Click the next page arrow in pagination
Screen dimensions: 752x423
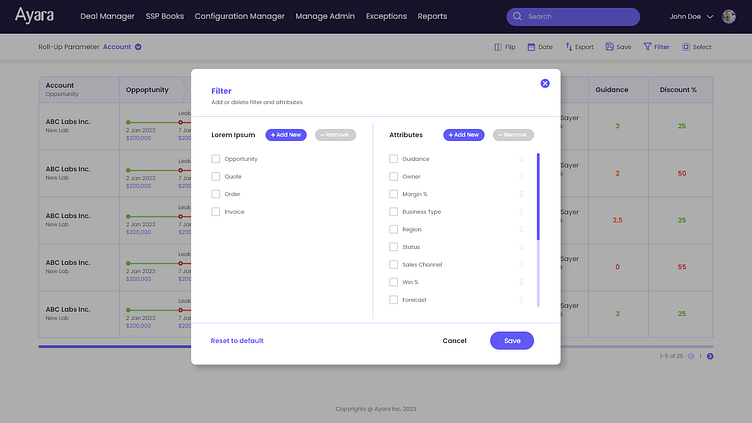(x=710, y=356)
